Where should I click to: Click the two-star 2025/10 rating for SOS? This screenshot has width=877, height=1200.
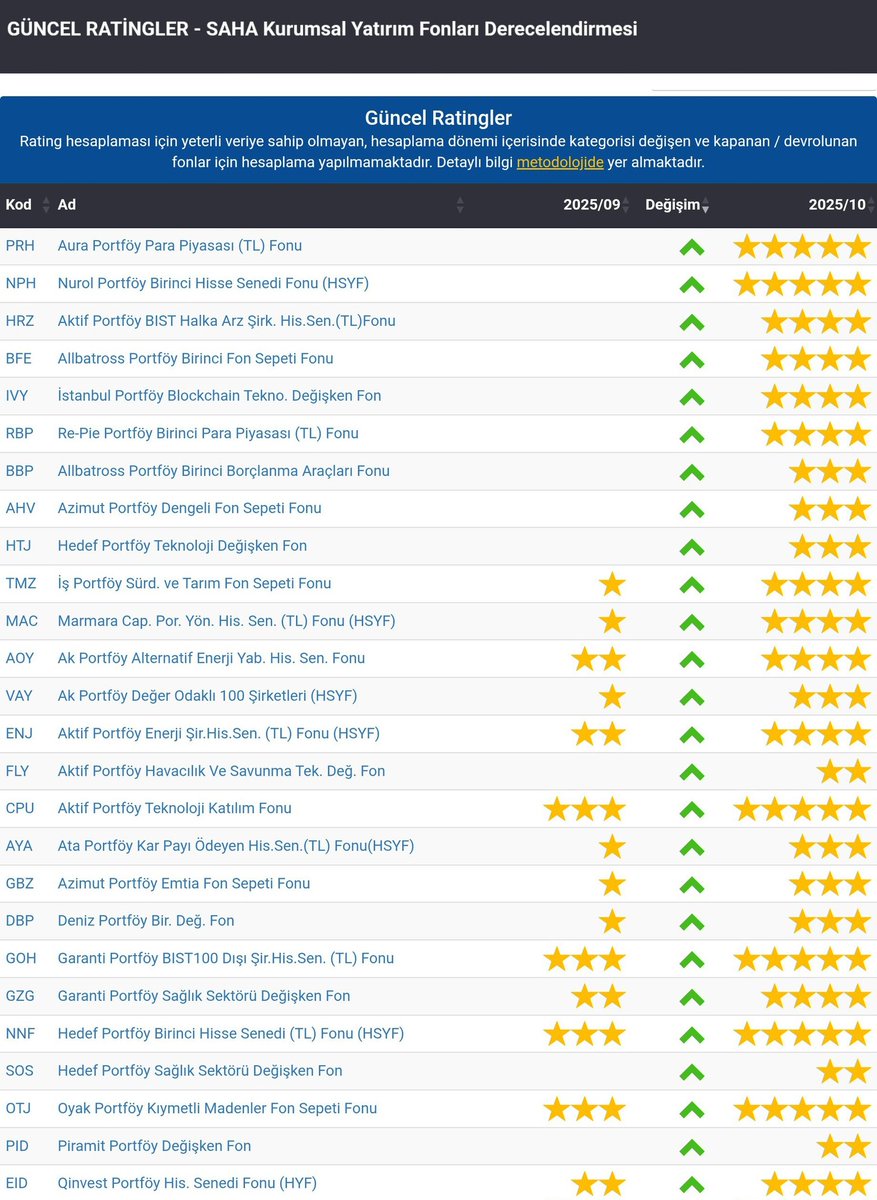click(844, 1071)
